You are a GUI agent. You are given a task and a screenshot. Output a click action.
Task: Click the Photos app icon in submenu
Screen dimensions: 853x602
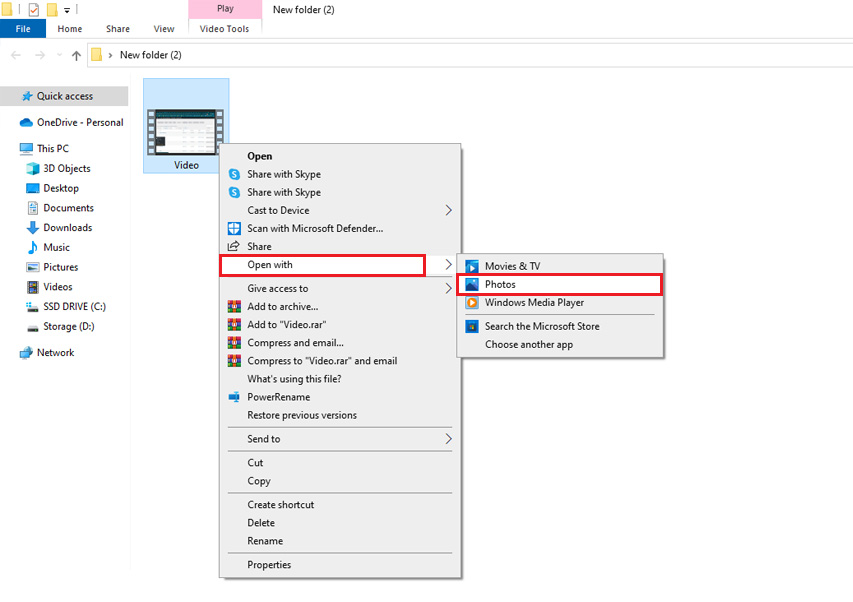(472, 284)
